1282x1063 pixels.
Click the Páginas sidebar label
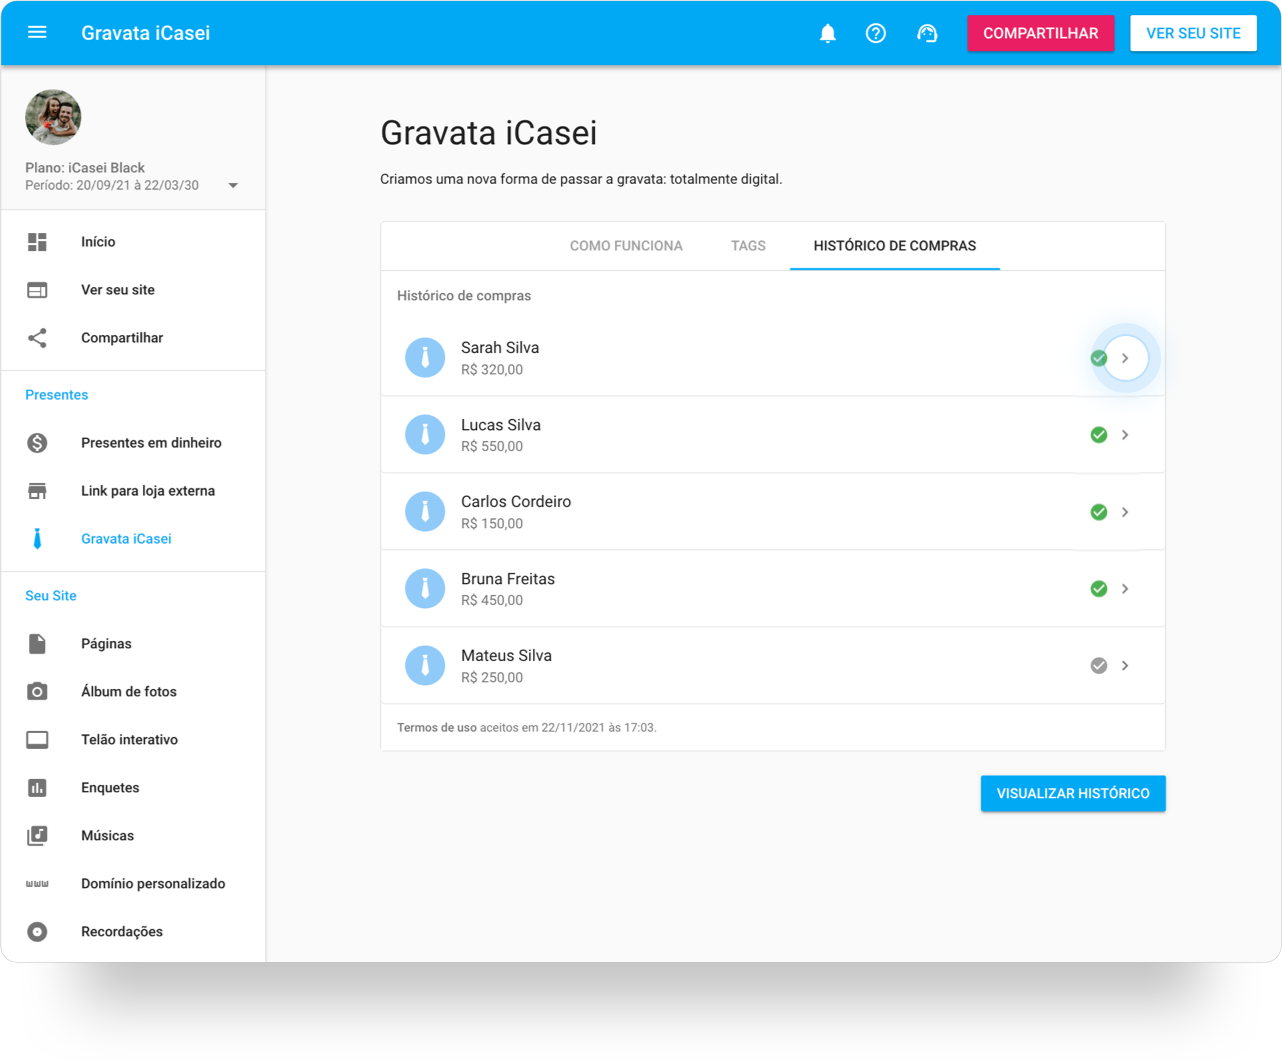click(106, 644)
